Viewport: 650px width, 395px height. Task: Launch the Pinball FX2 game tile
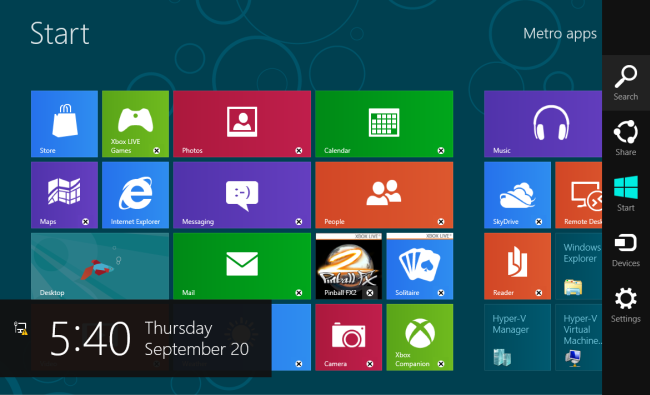349,266
